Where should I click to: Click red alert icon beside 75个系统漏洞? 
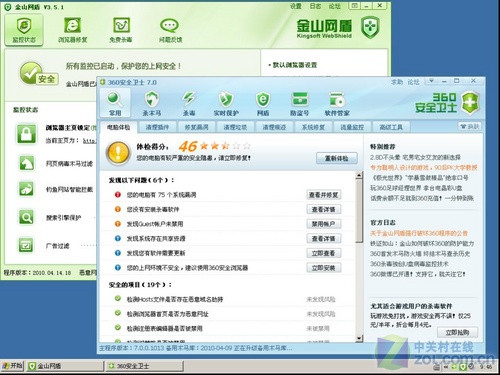coord(118,194)
